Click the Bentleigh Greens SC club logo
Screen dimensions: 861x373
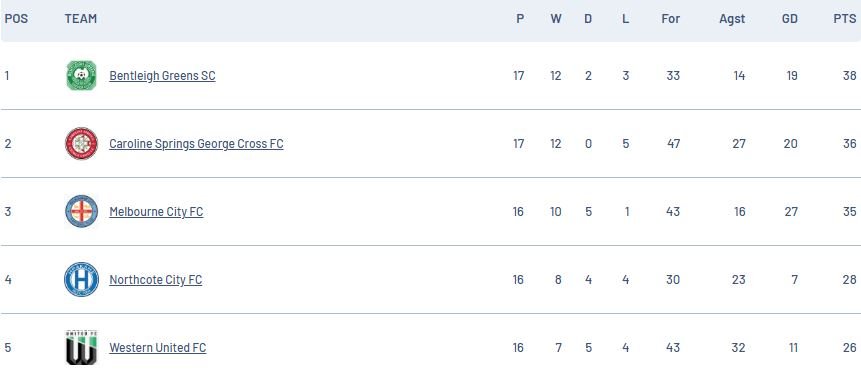pos(81,75)
